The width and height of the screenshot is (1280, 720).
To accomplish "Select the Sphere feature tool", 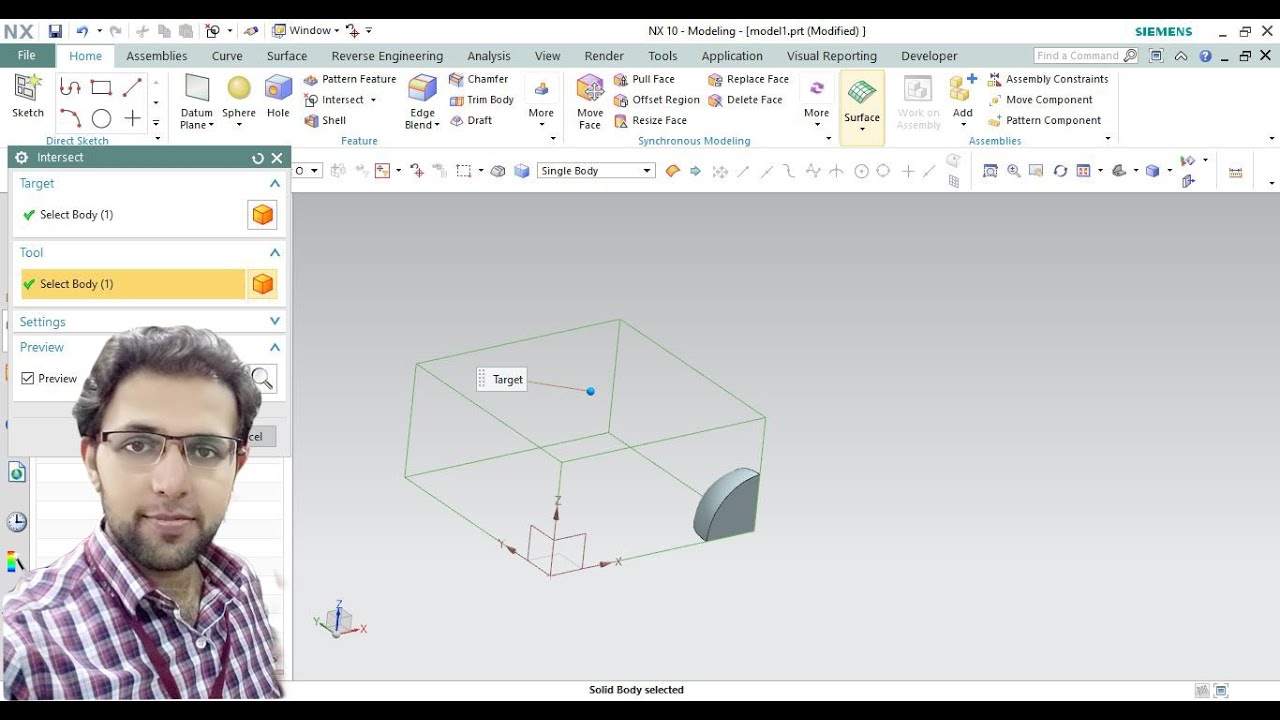I will point(239,97).
